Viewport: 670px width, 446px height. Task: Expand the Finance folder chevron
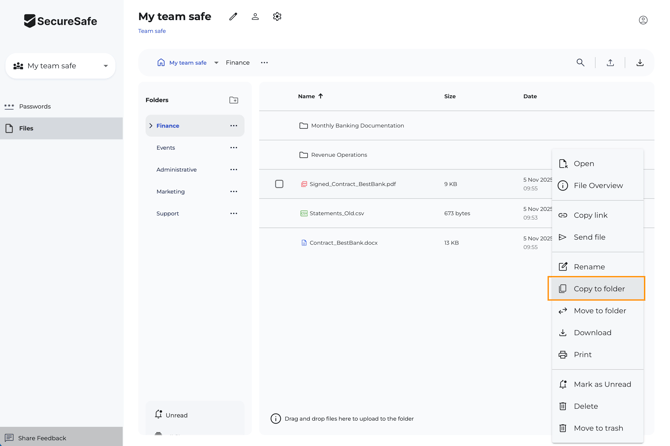click(151, 126)
